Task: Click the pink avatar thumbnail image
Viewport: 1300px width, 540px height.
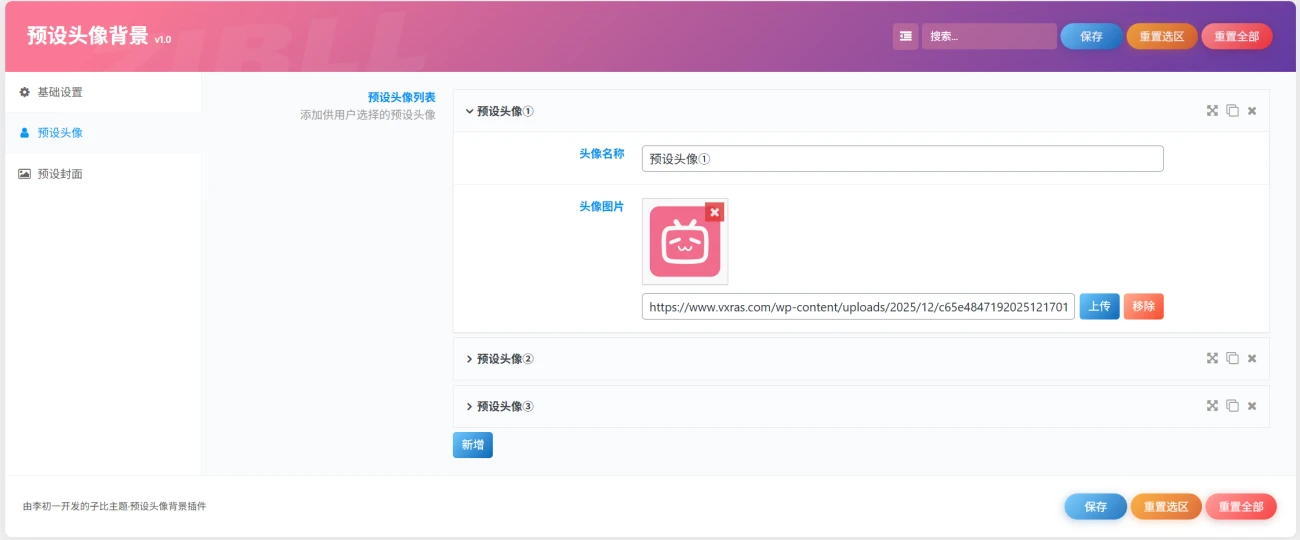Action: tap(685, 241)
